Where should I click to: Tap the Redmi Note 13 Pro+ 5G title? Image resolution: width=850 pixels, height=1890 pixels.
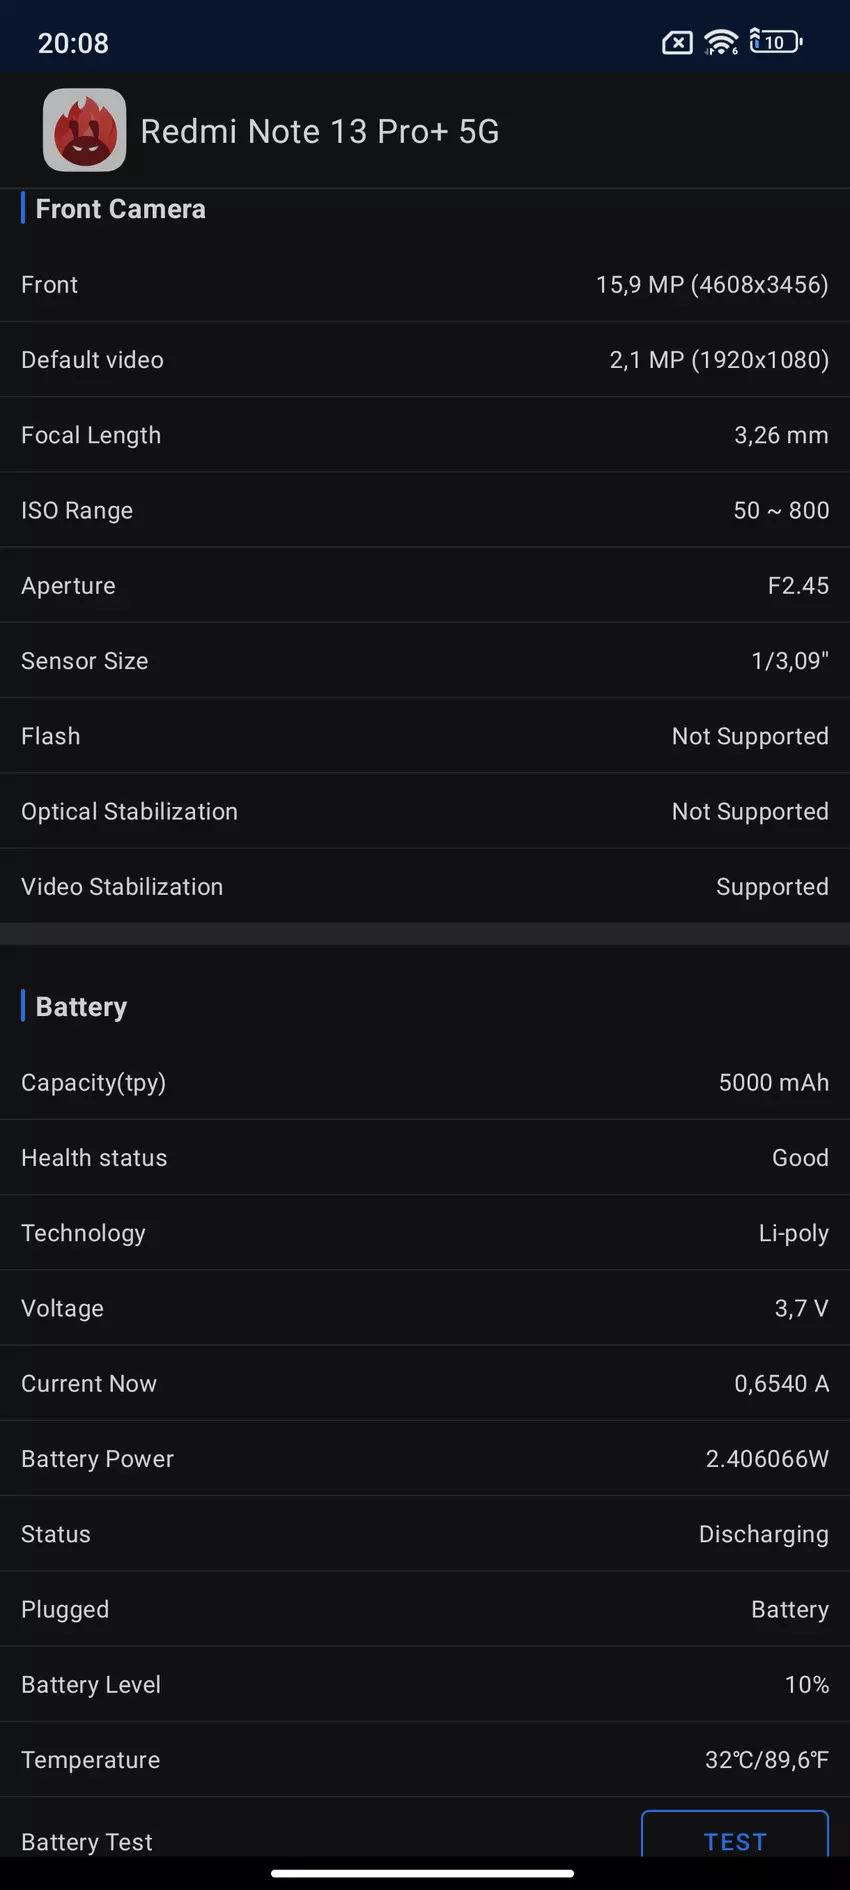click(x=319, y=131)
